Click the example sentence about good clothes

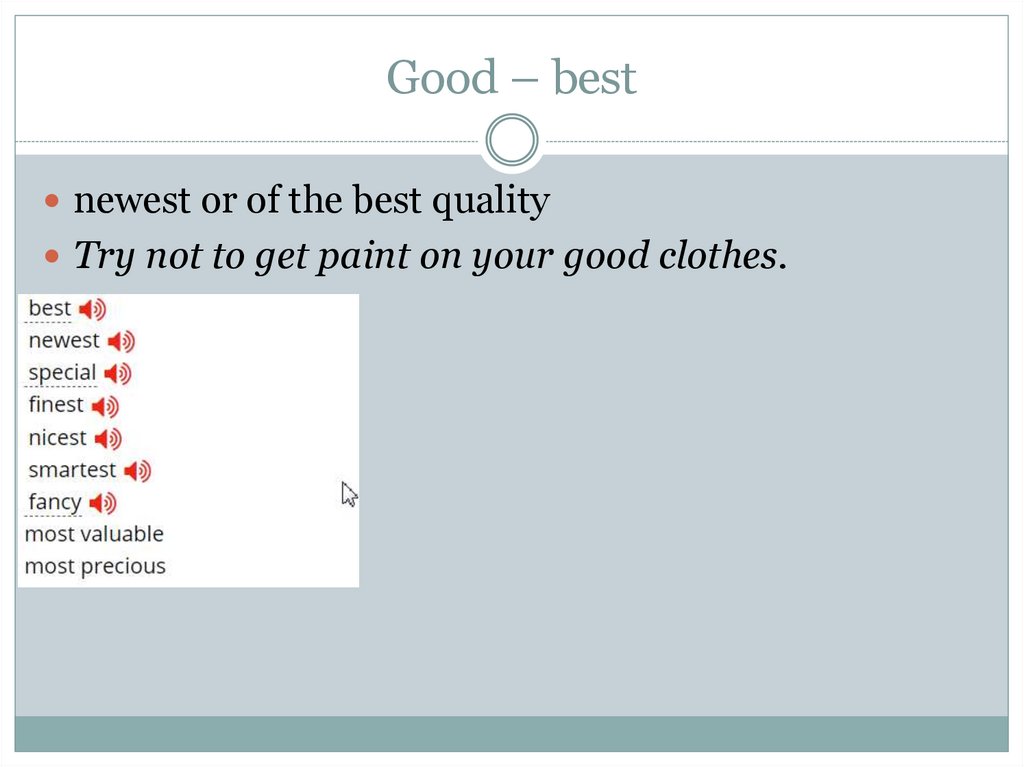click(431, 257)
